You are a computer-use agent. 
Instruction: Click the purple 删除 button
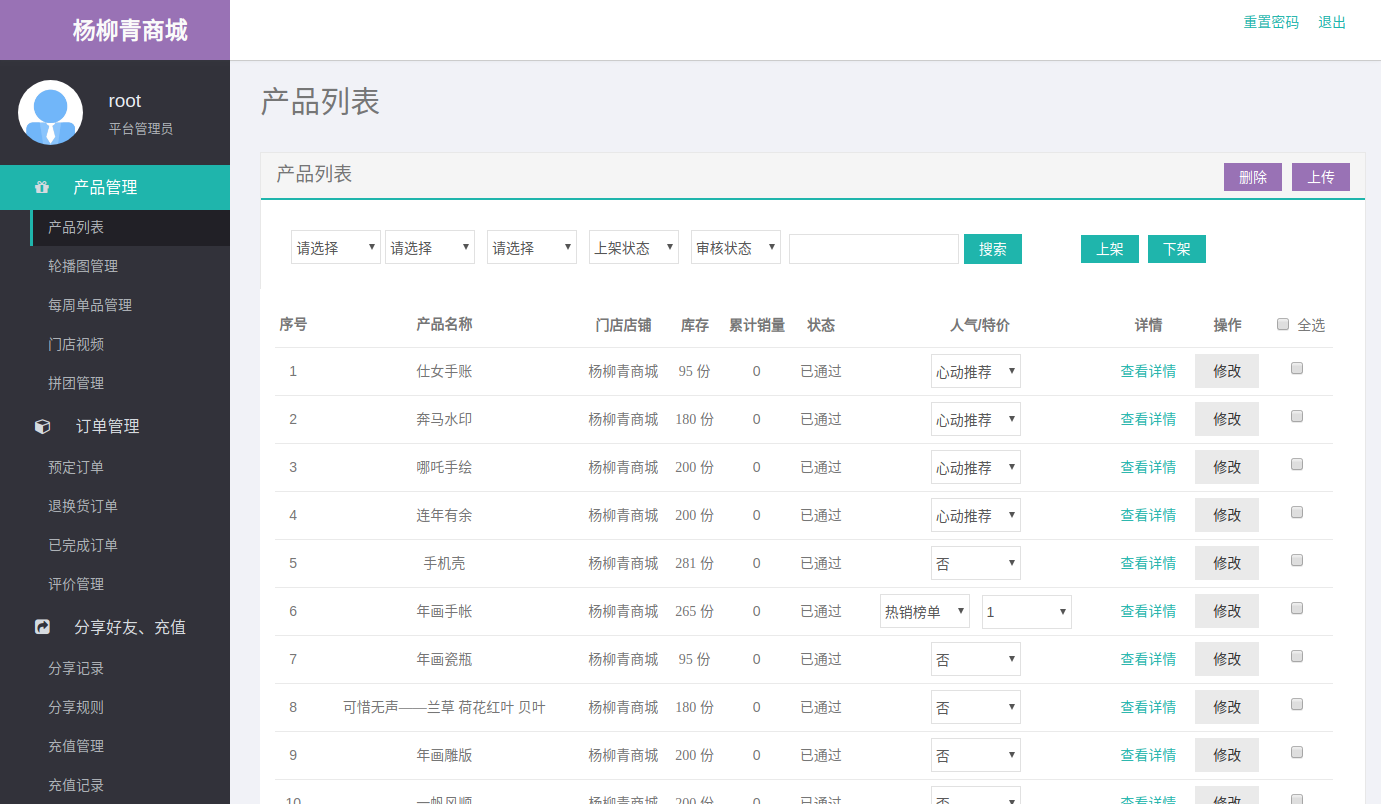pos(1252,177)
